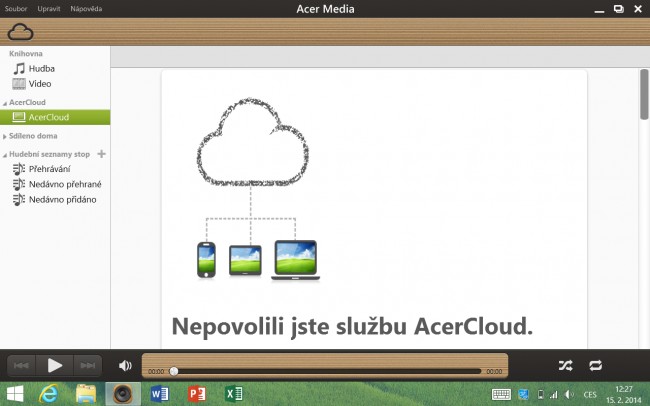Add a new playlist with plus icon
Image resolution: width=650 pixels, height=406 pixels.
pyautogui.click(x=102, y=154)
